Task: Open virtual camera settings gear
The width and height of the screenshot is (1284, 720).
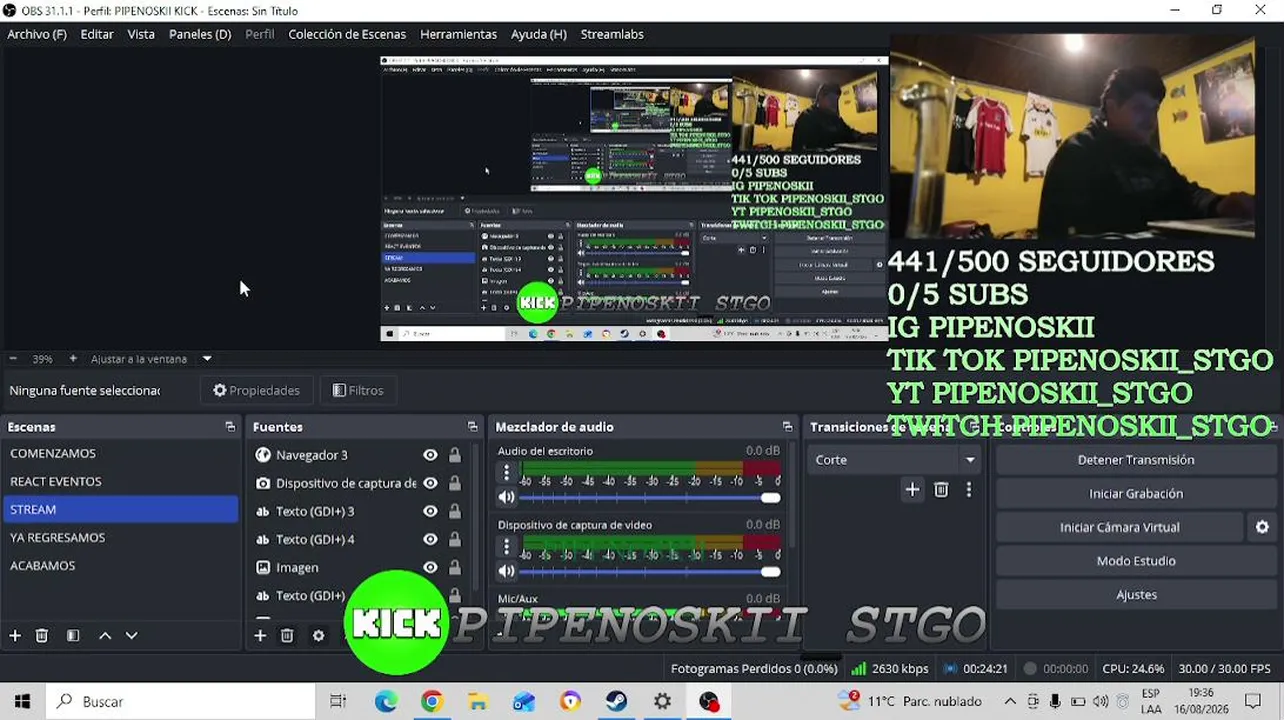Action: click(1262, 527)
